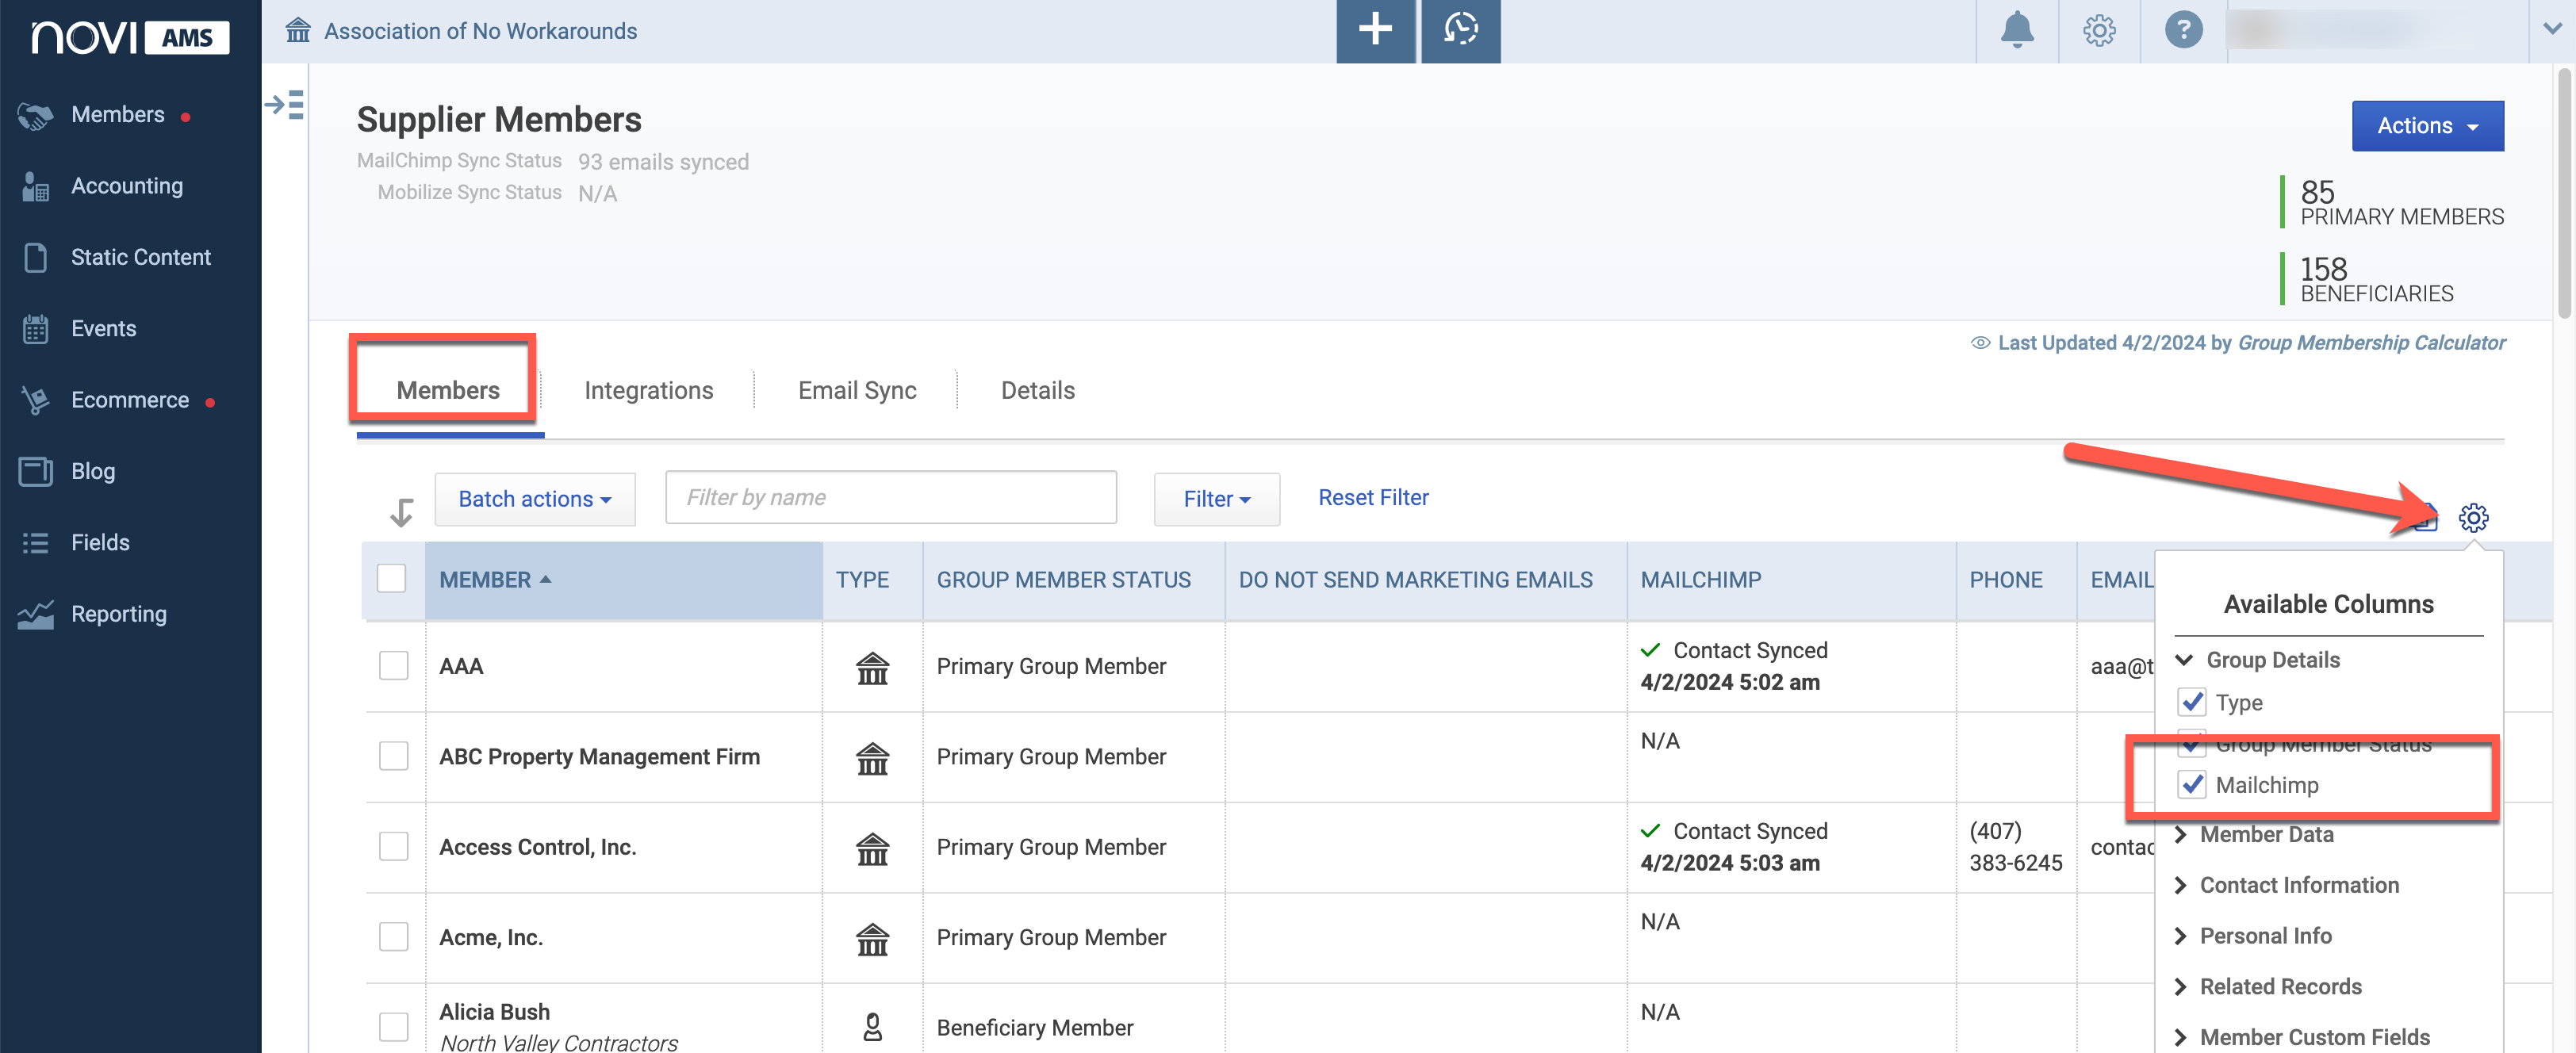Open the Actions dropdown
2576x1053 pixels.
tap(2427, 126)
